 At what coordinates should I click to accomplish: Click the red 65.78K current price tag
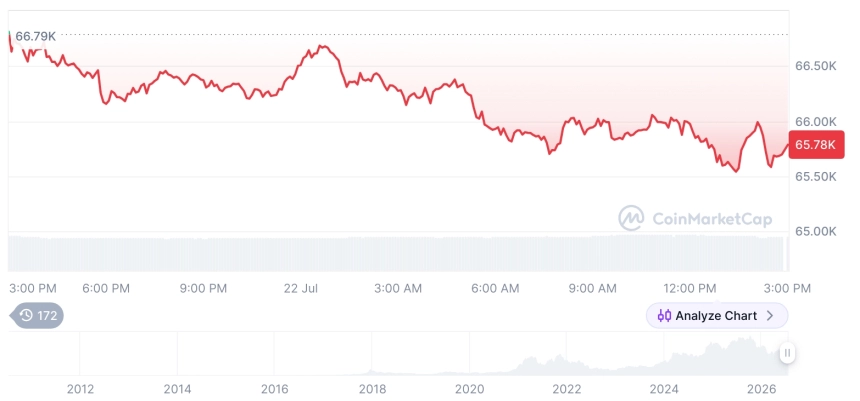pyautogui.click(x=816, y=145)
